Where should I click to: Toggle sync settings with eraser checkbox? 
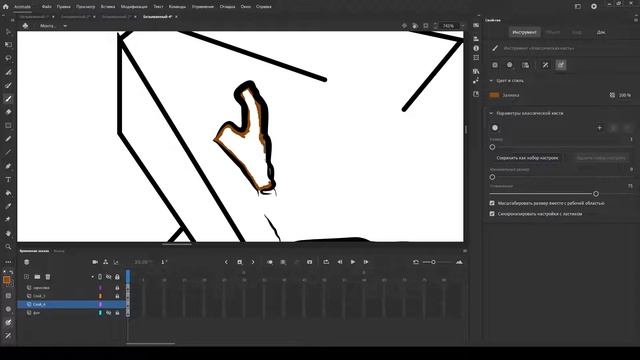point(492,213)
